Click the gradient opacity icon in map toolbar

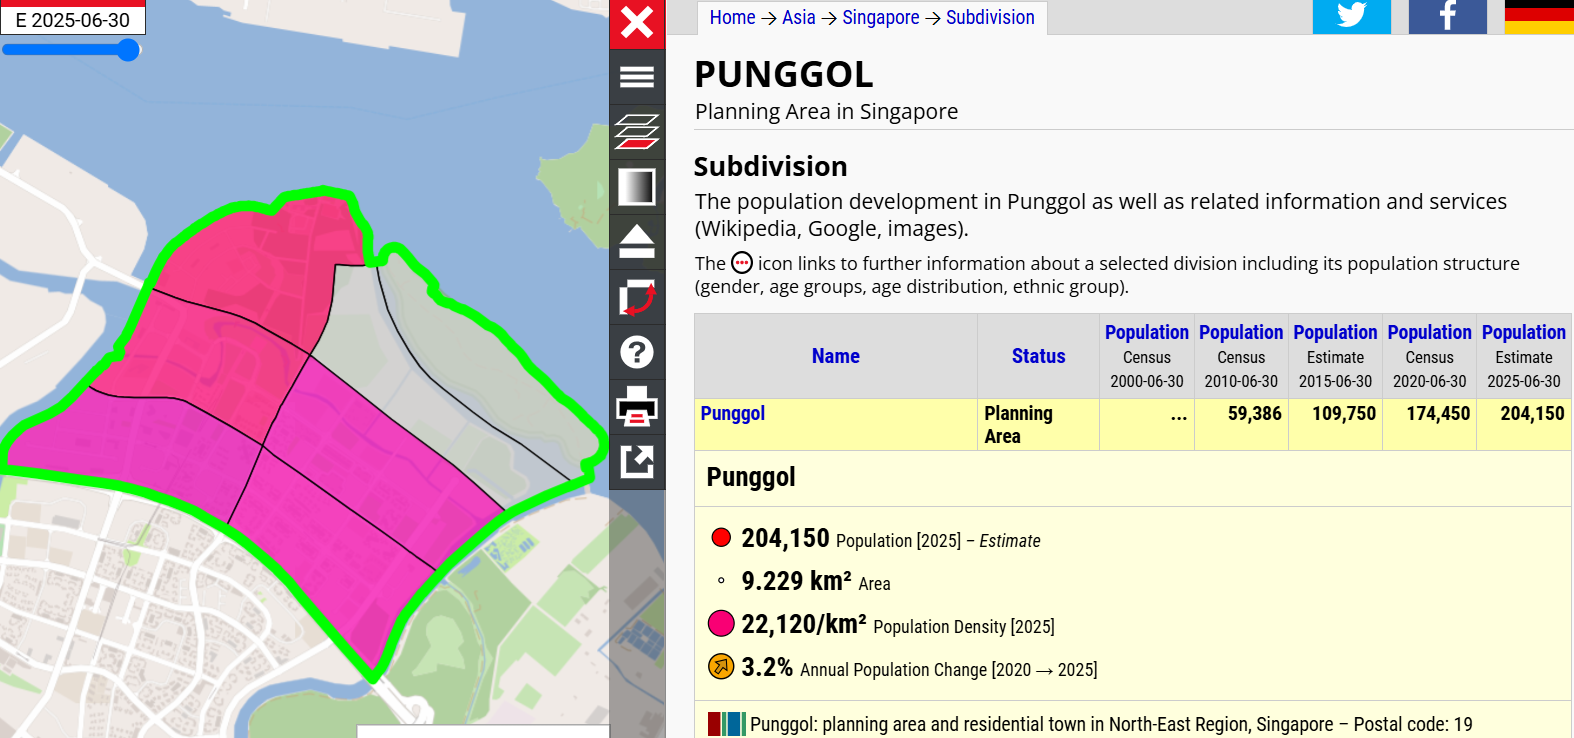[x=637, y=187]
